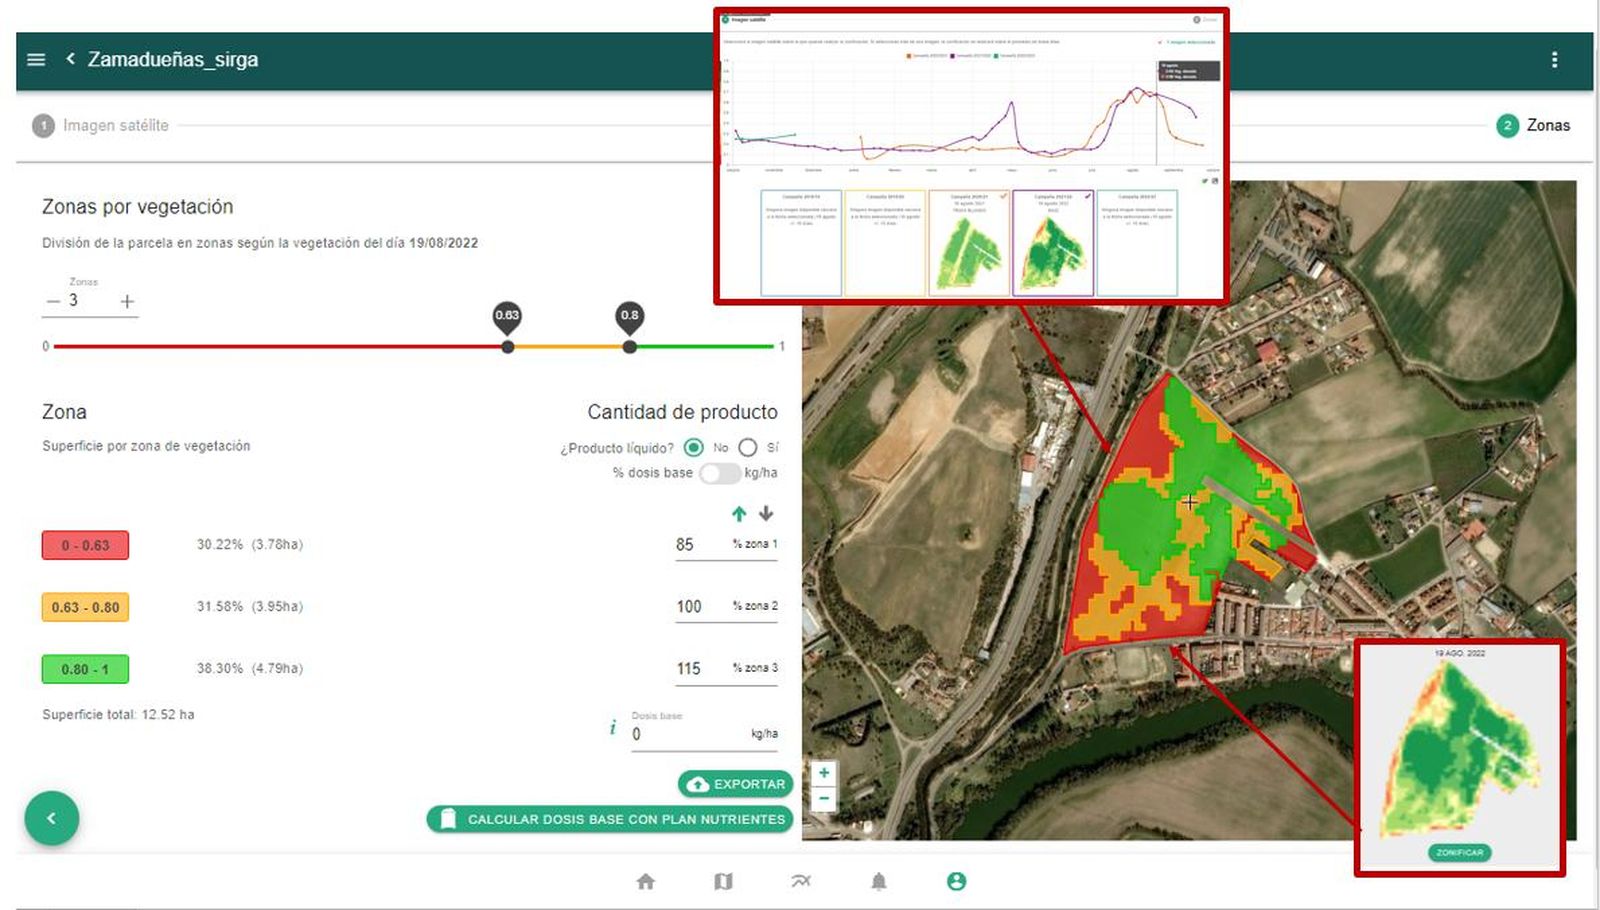Click the info icon next to Dosis base
The width and height of the screenshot is (1600, 910).
[611, 727]
